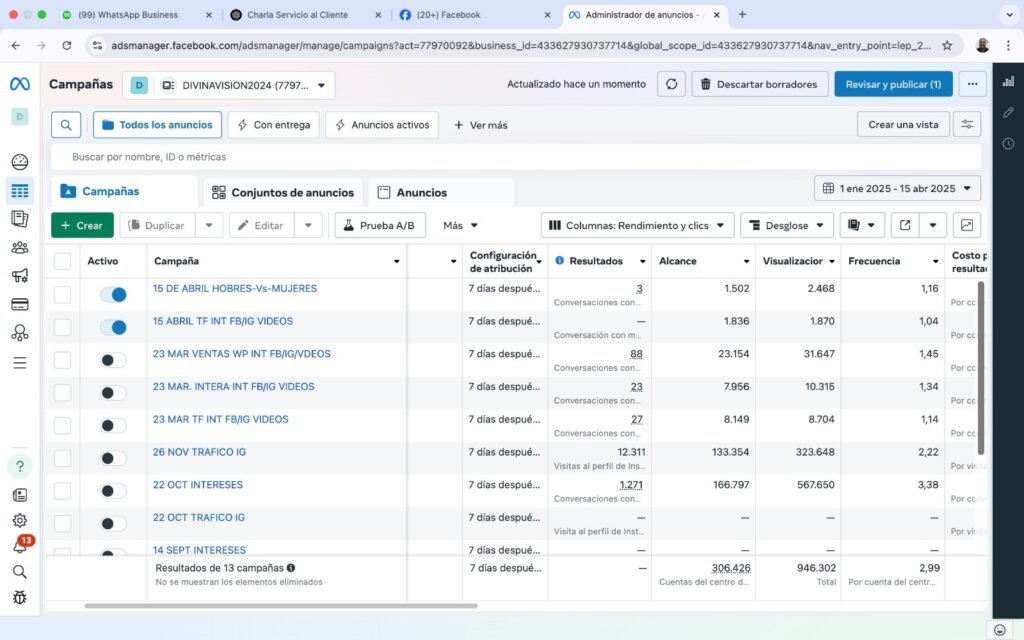Screen dimensions: 1024x640
Task: Check the box for 23 MAR TF INT FB/IG VIDEOS row
Action: (x=62, y=425)
